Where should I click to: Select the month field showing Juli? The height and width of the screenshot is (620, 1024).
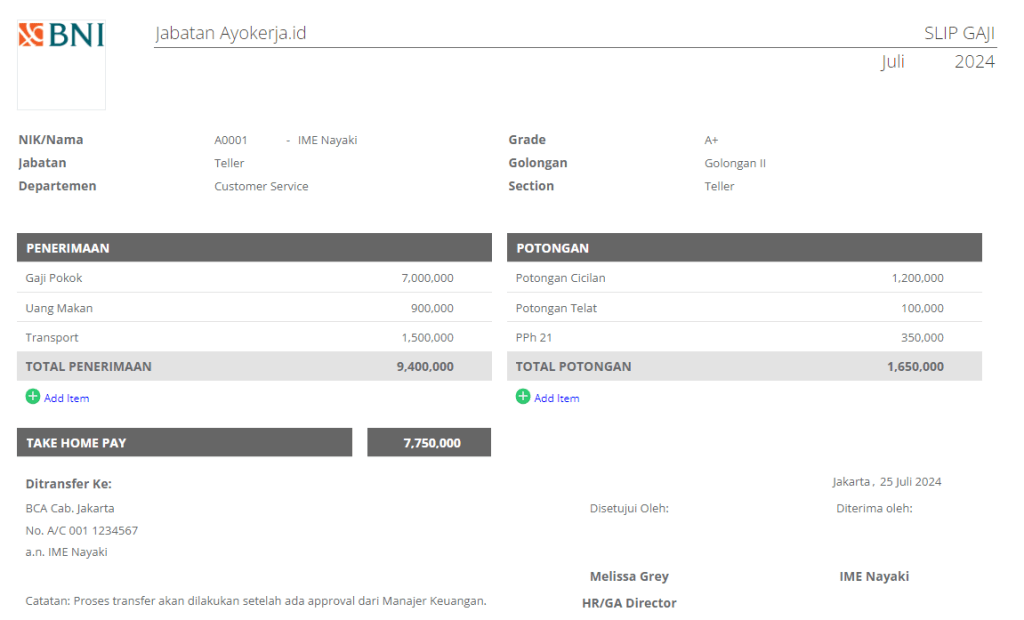892,62
